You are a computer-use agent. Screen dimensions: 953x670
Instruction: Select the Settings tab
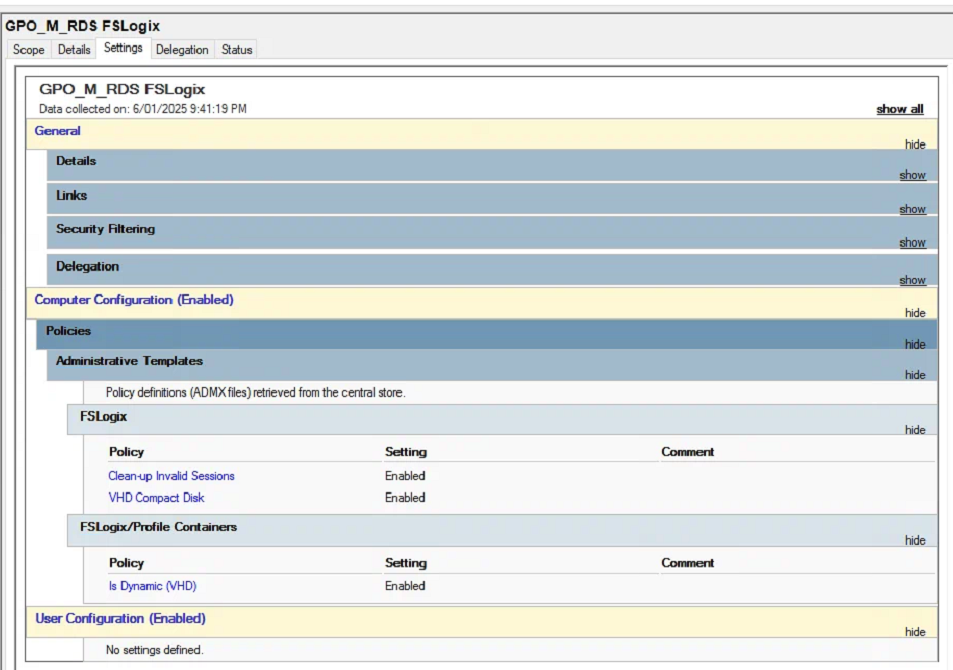pos(123,48)
